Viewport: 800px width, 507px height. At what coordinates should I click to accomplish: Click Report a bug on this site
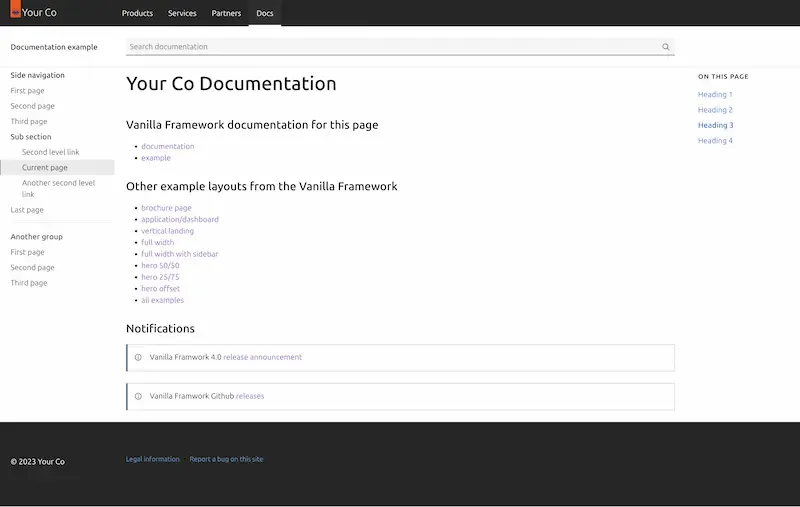pos(226,459)
